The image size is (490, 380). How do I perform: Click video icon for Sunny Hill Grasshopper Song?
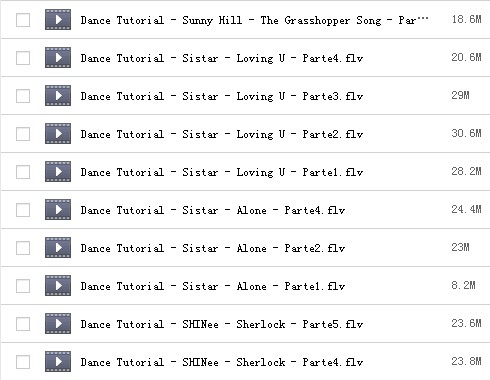coord(58,20)
